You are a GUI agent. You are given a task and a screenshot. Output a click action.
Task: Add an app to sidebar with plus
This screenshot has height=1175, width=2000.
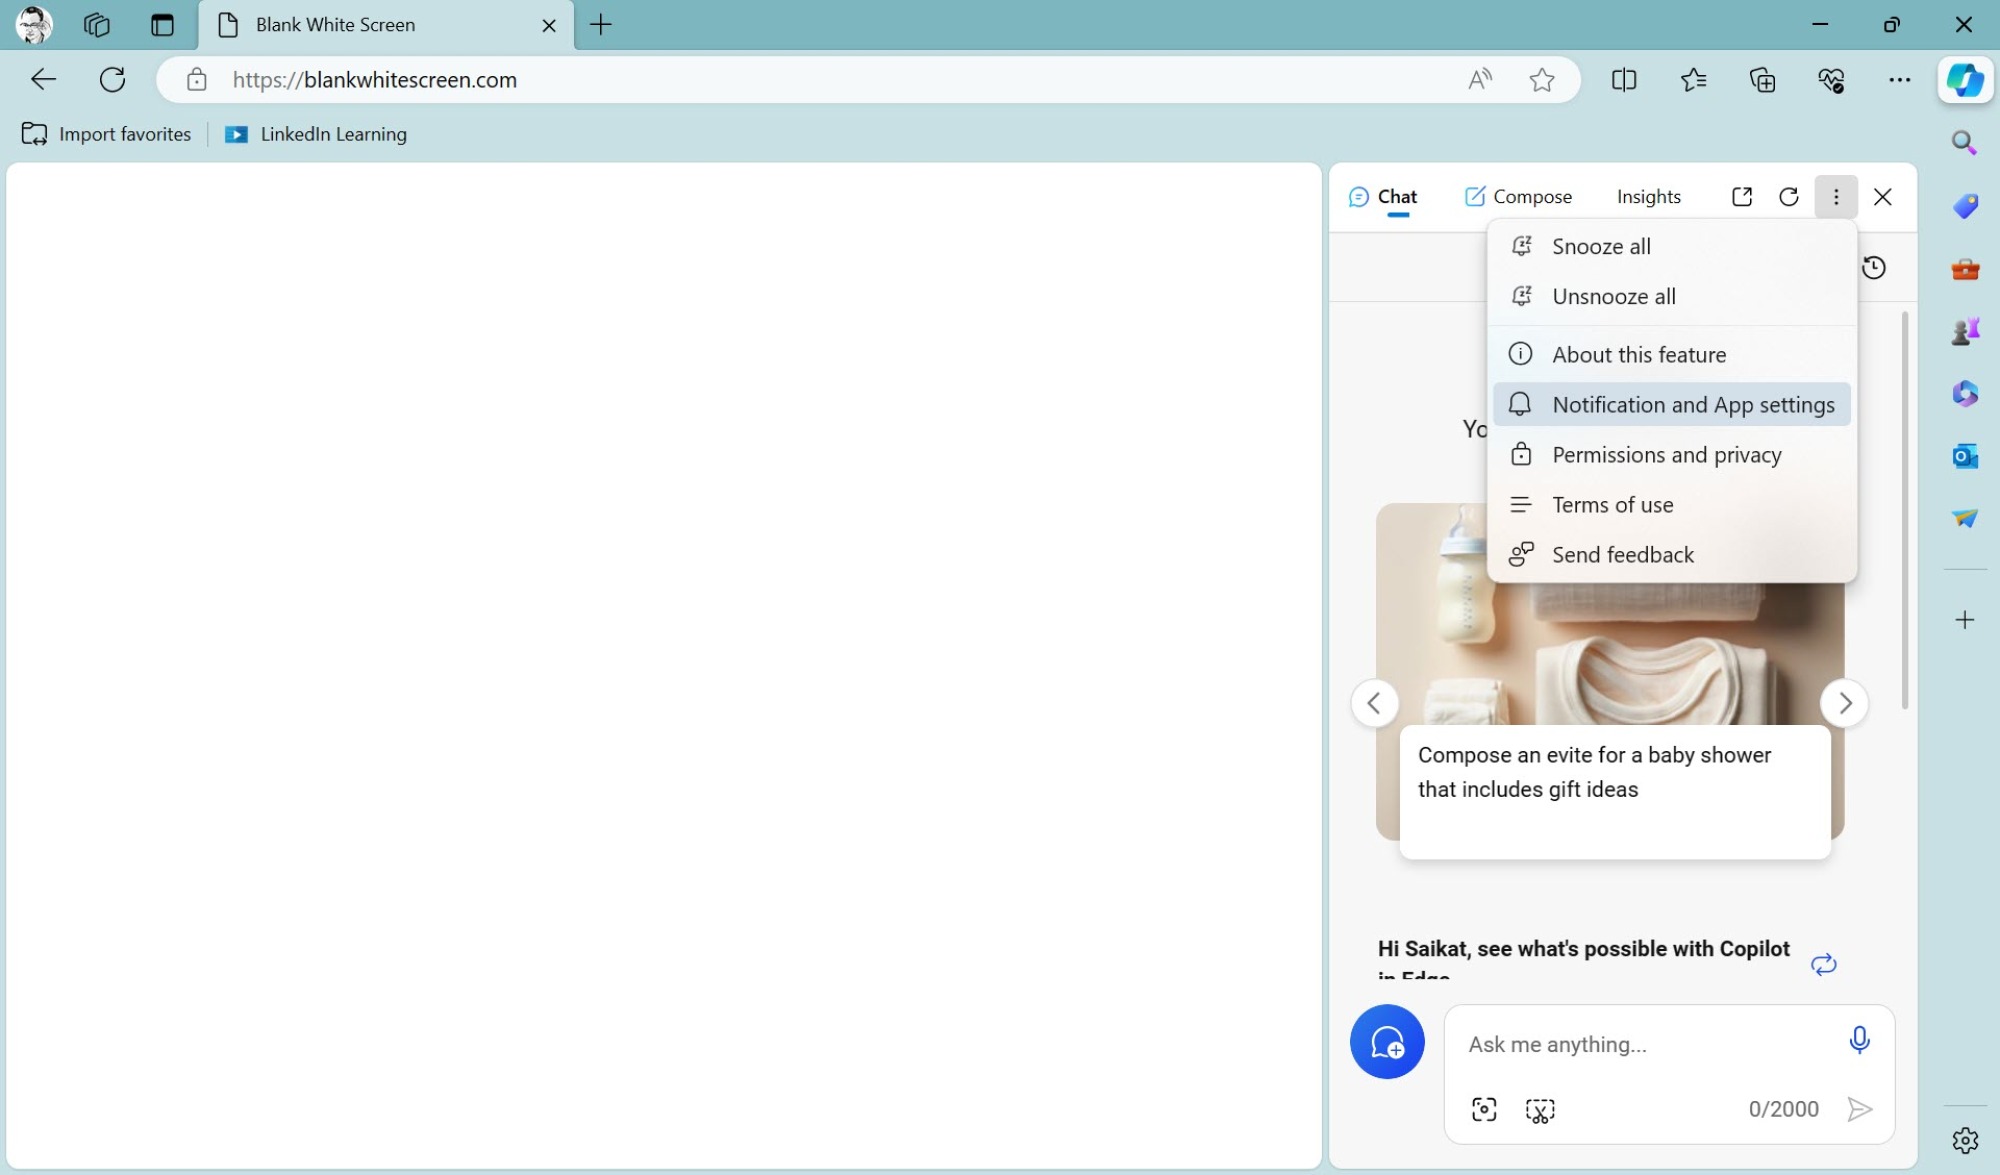point(1965,620)
